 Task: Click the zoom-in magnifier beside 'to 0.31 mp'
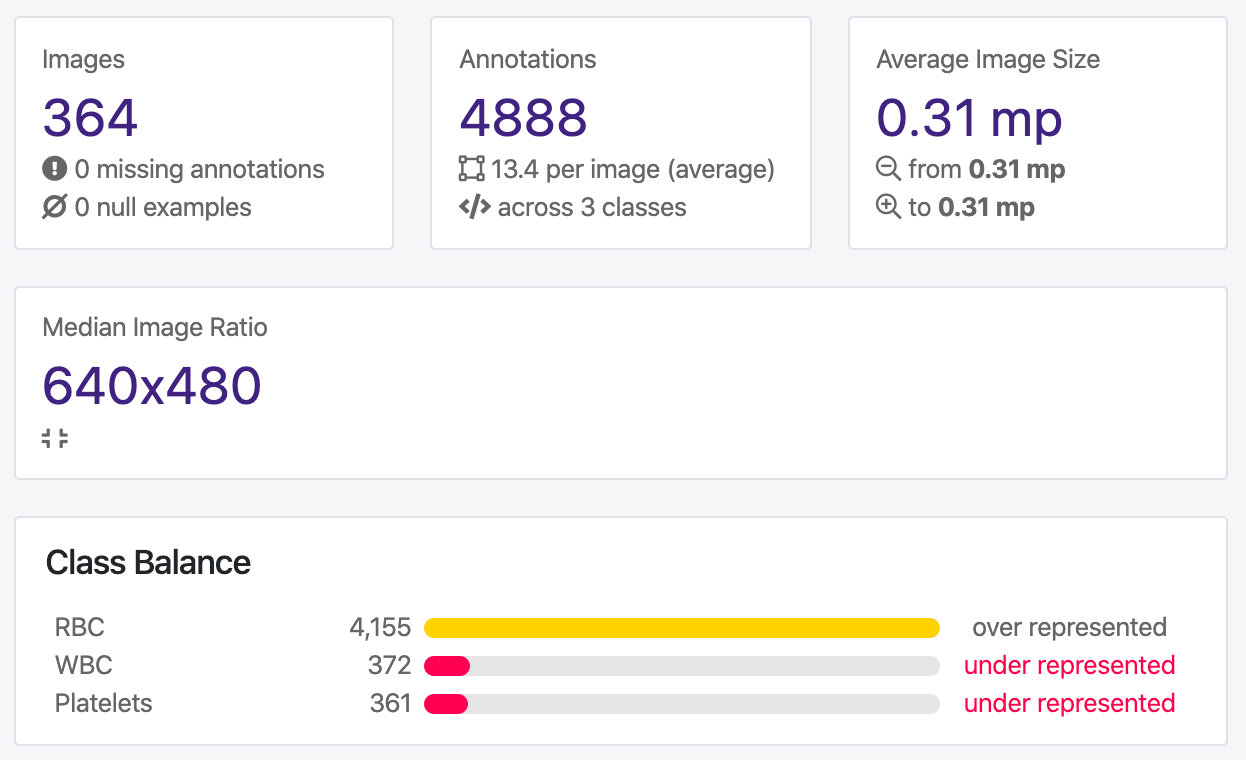(x=889, y=207)
